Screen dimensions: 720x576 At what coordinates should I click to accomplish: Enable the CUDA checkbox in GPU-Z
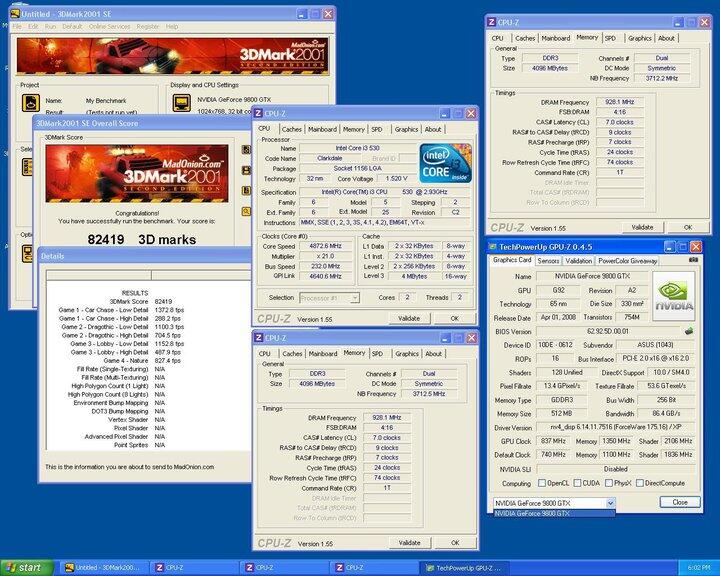coord(577,483)
